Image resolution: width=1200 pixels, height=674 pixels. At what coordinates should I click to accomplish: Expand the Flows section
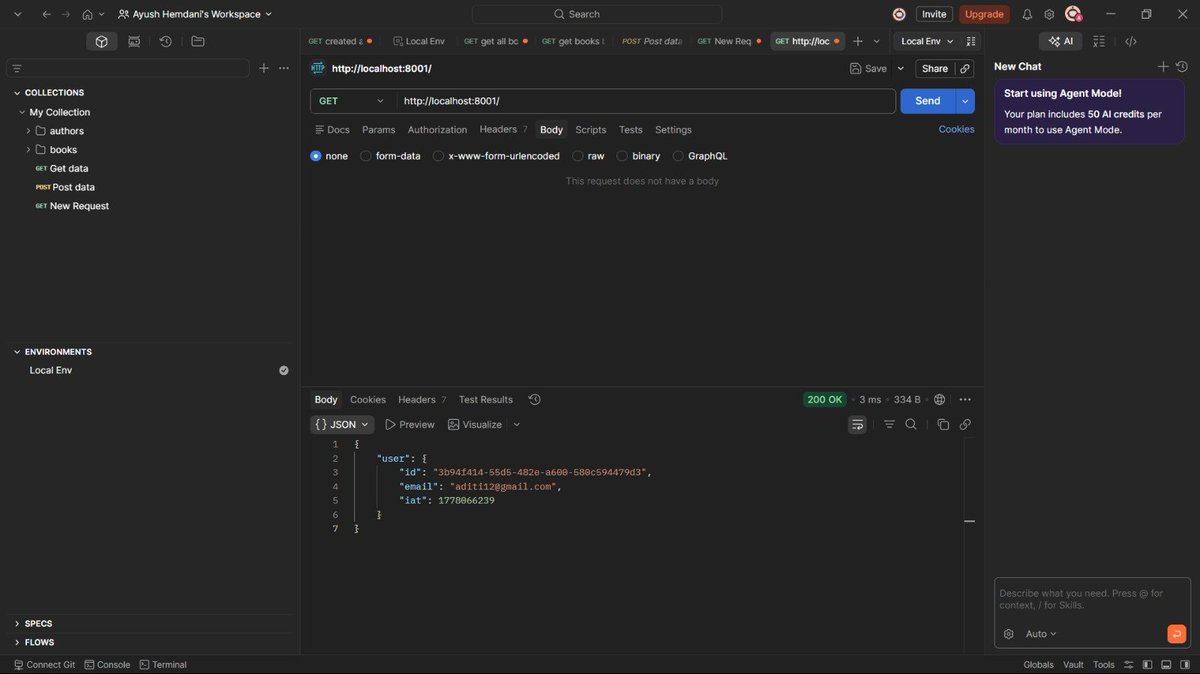pos(17,642)
